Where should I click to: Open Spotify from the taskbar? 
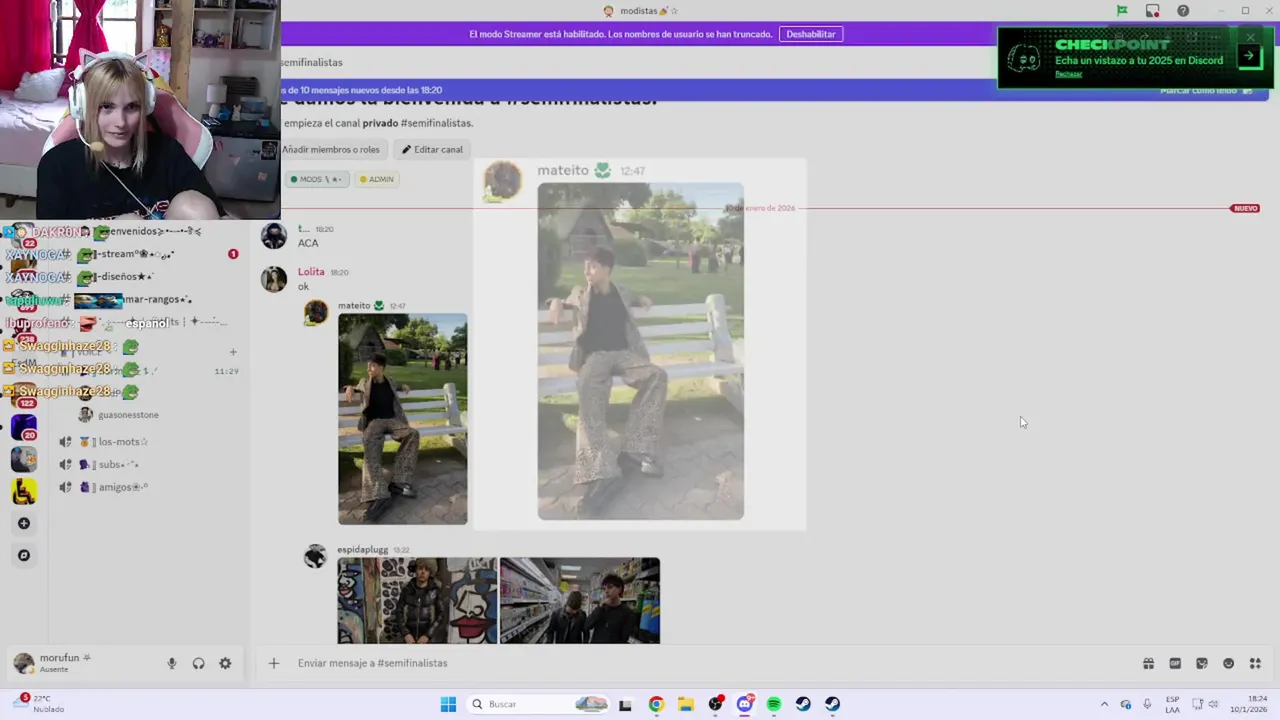point(774,704)
